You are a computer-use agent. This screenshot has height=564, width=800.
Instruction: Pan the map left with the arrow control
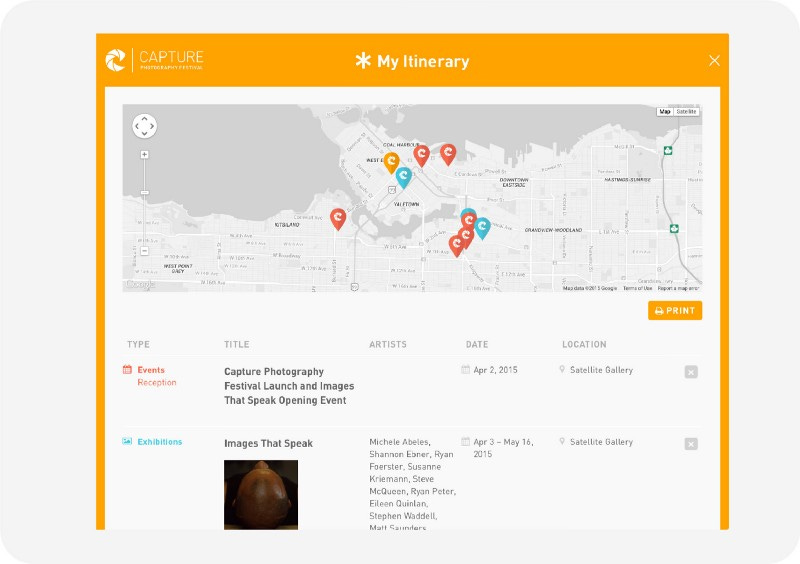tap(137, 126)
